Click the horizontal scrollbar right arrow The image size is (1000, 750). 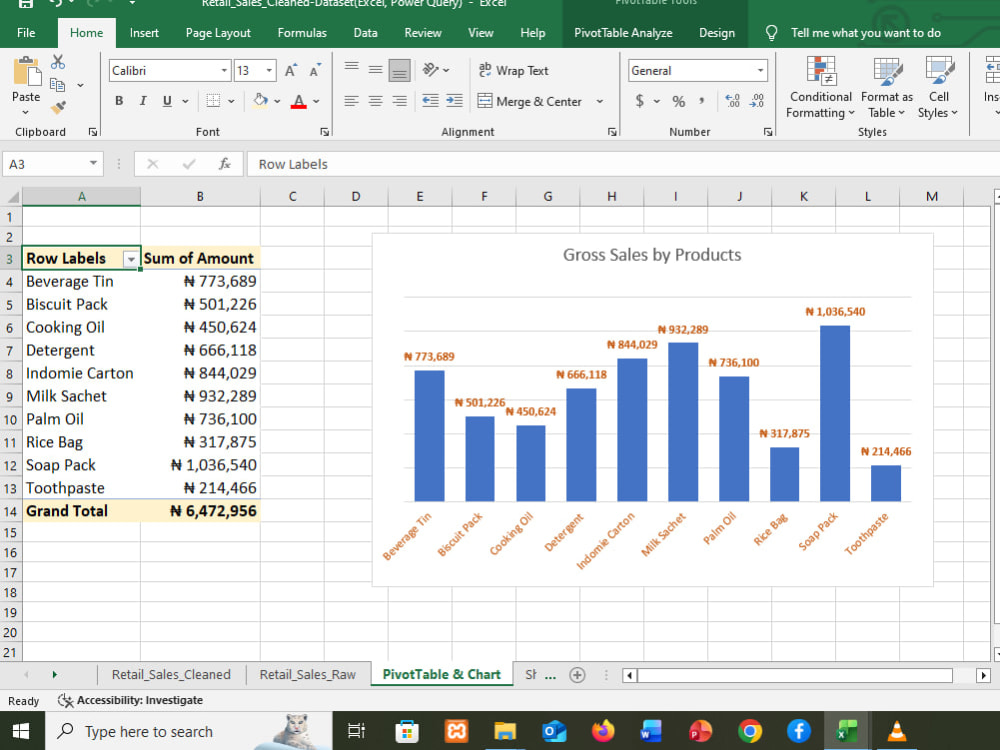[983, 675]
